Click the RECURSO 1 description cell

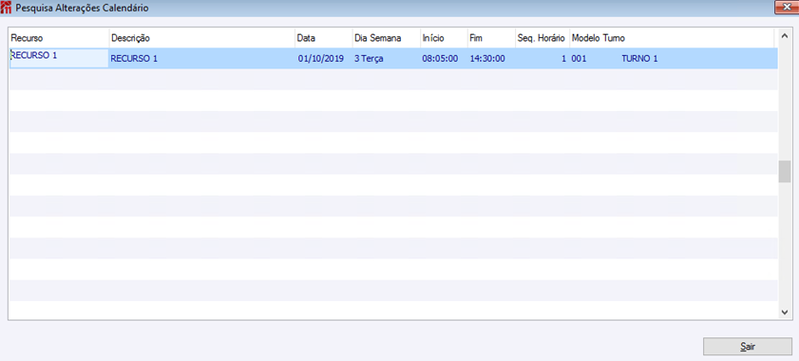coord(202,59)
